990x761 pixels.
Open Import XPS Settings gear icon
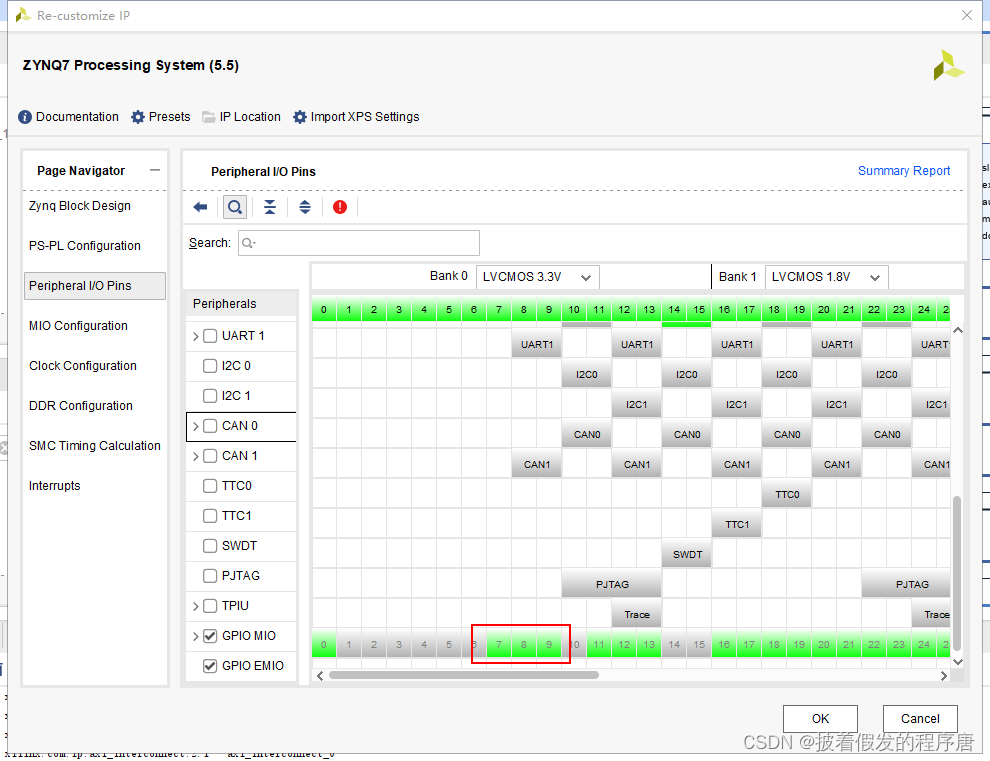click(x=300, y=117)
